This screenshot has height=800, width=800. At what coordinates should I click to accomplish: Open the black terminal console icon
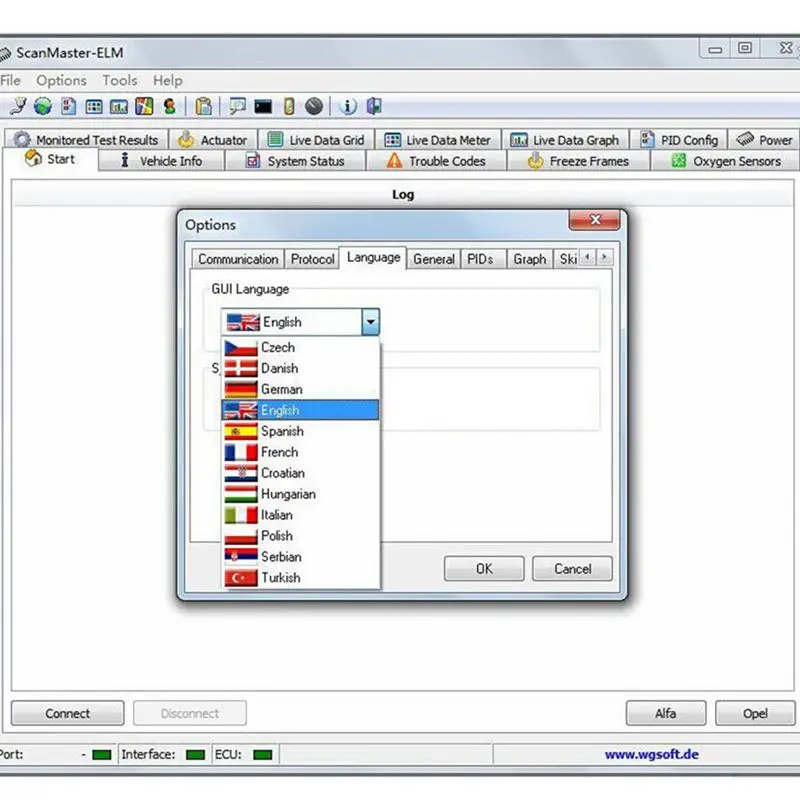(x=263, y=107)
